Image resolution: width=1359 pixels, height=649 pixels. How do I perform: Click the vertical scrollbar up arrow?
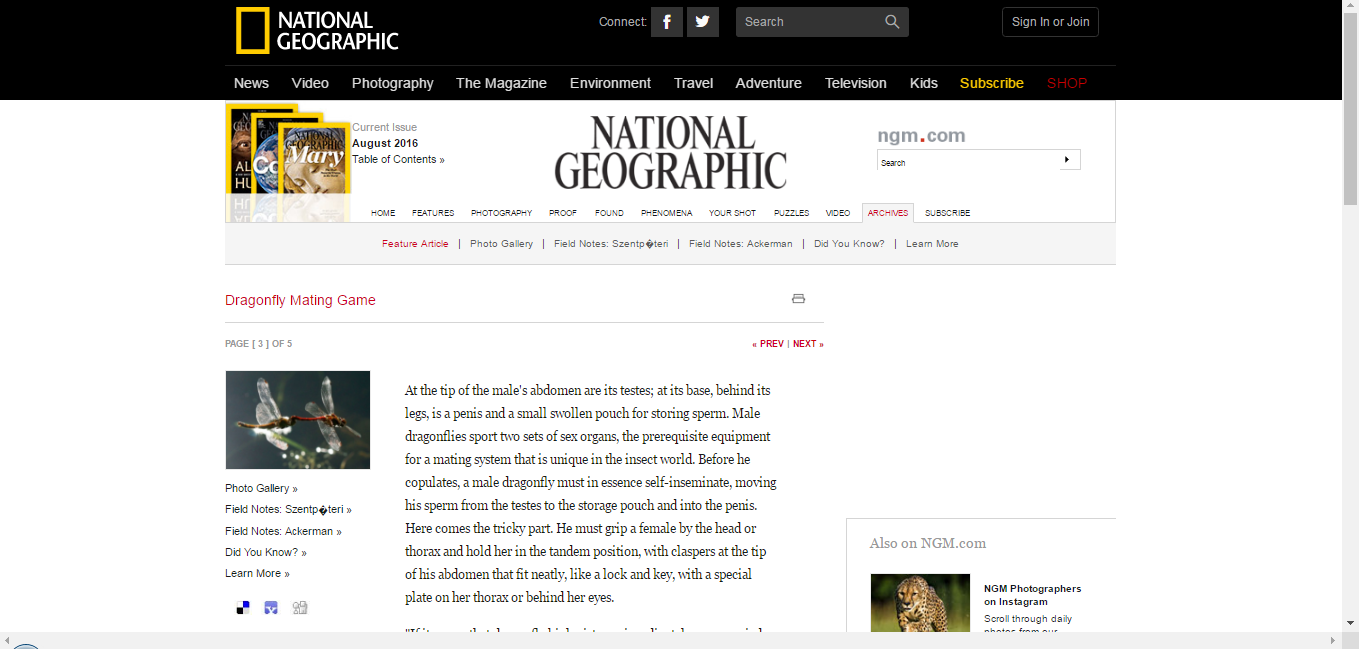tap(1350, 8)
